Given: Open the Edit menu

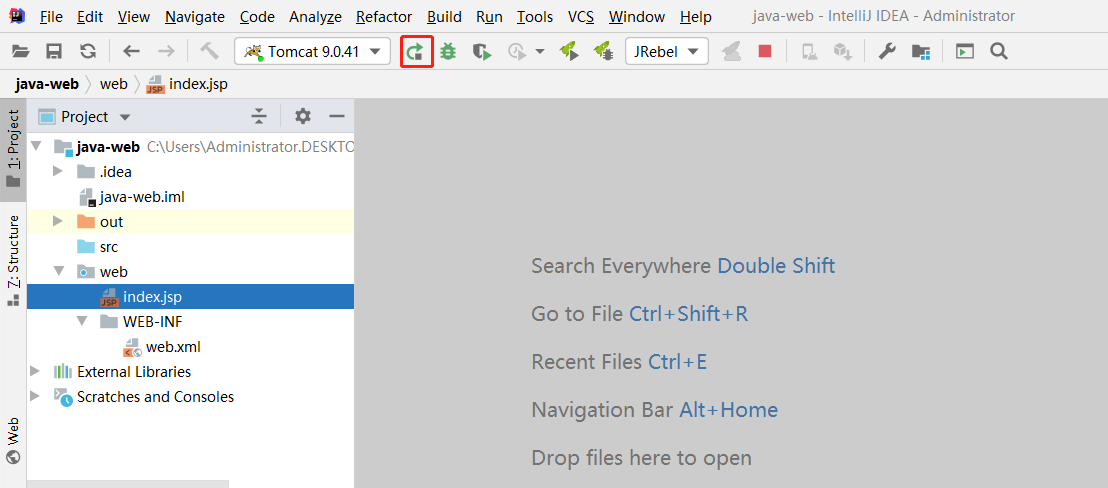Looking at the screenshot, I should click(x=90, y=16).
